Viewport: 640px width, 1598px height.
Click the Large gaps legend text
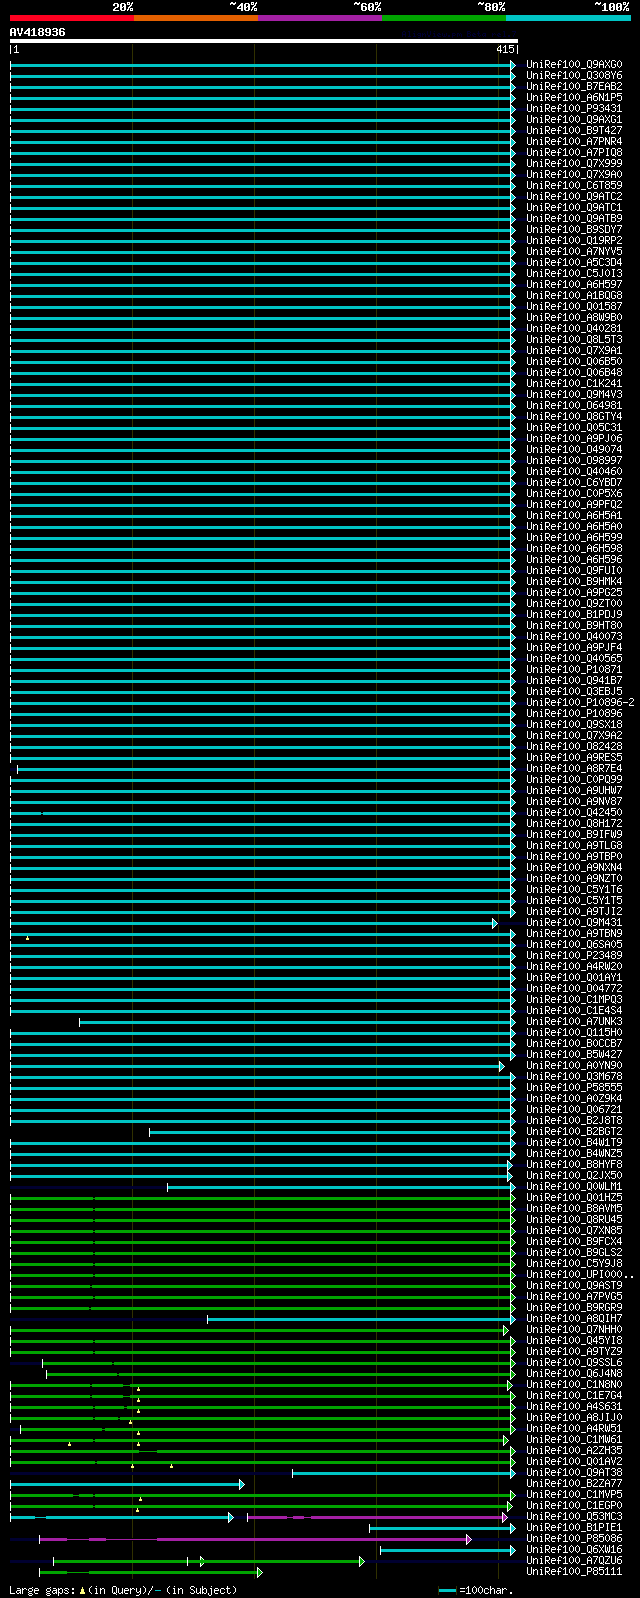coord(123,1590)
